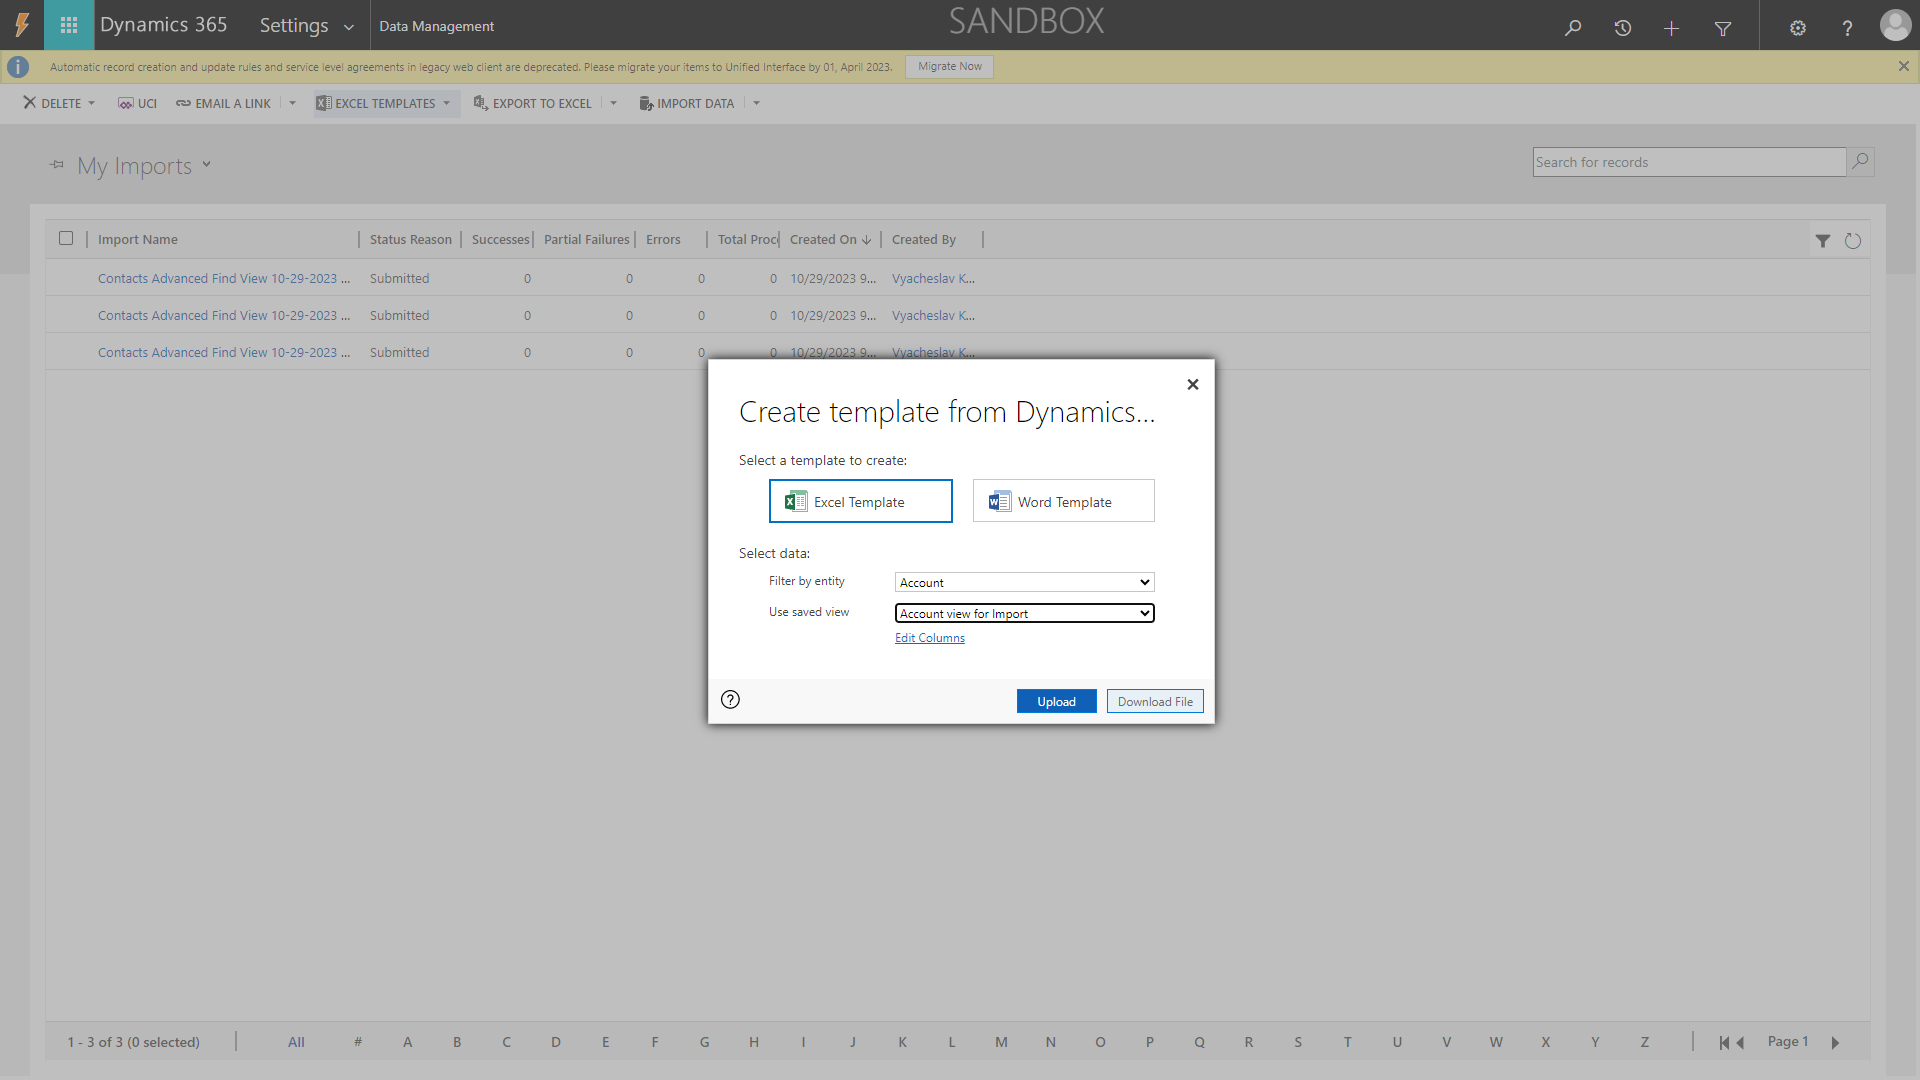Toggle the select-all checkbox in grid header
Viewport: 1920px width, 1080px height.
click(66, 238)
